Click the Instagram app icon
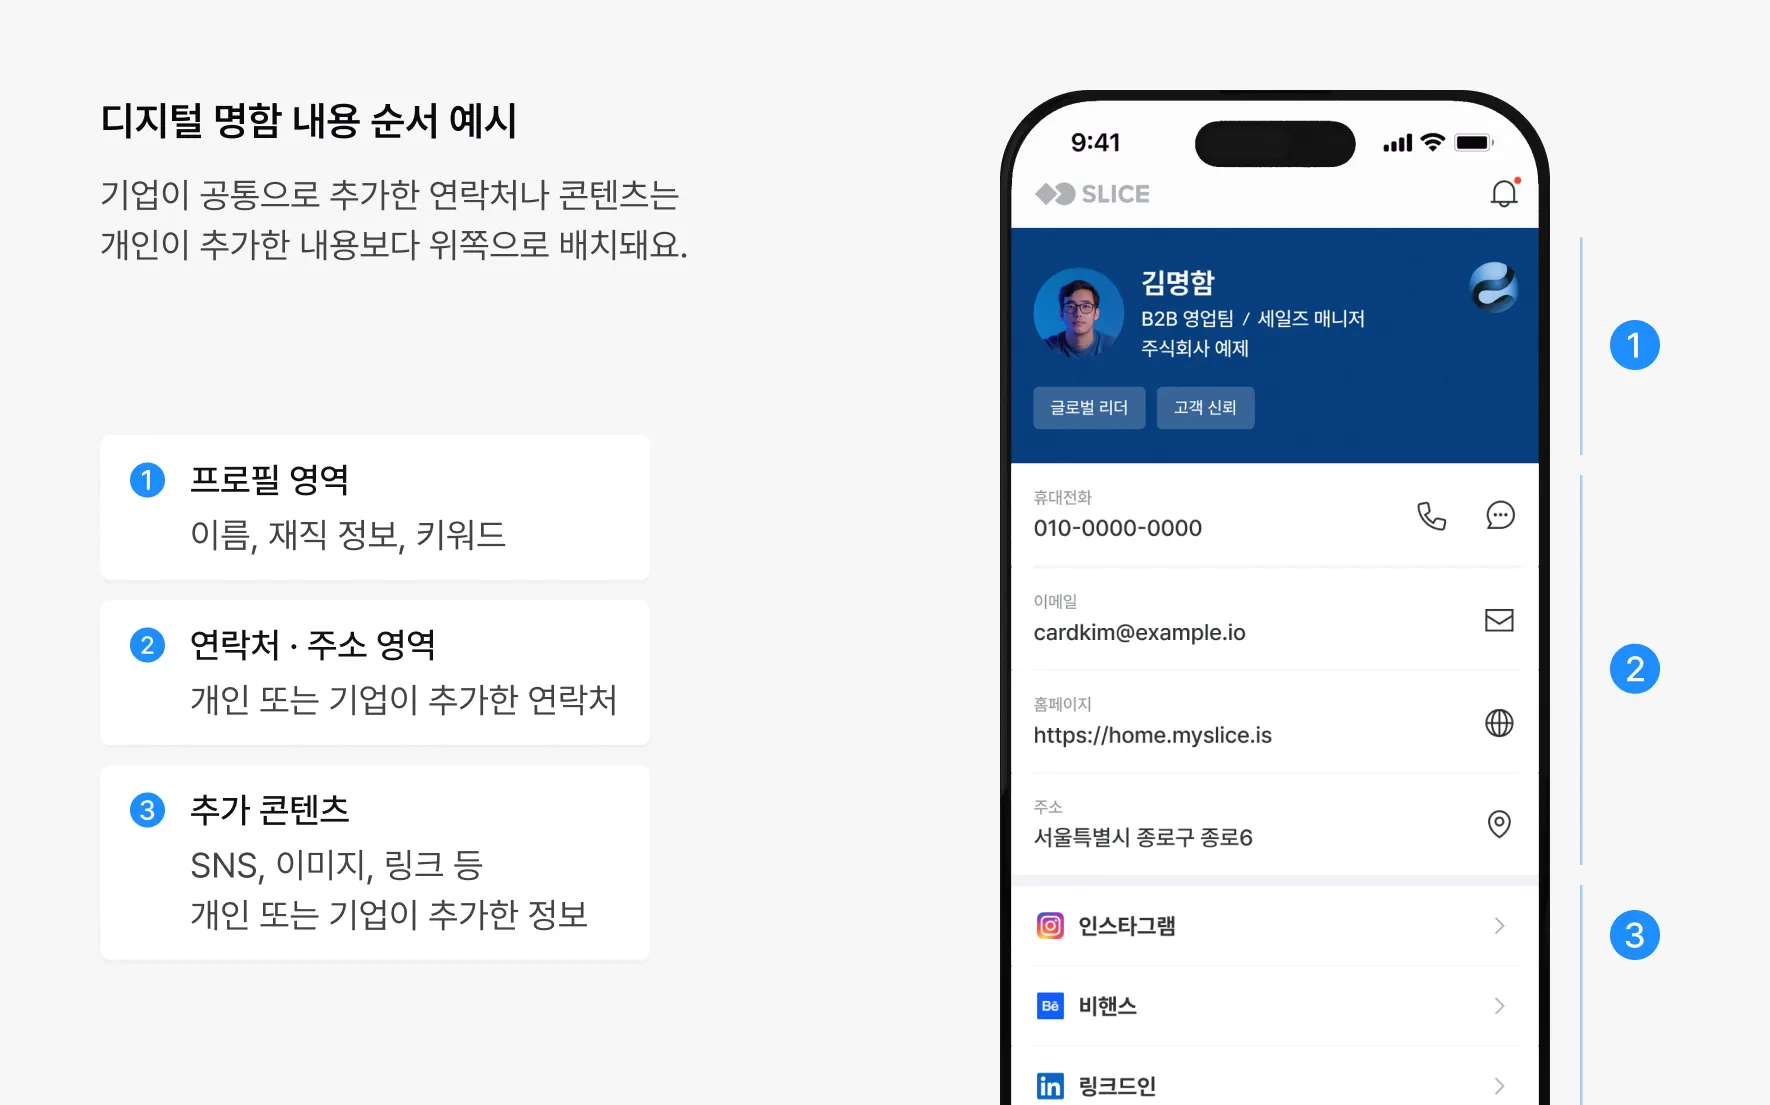This screenshot has width=1770, height=1105. coord(1050,926)
